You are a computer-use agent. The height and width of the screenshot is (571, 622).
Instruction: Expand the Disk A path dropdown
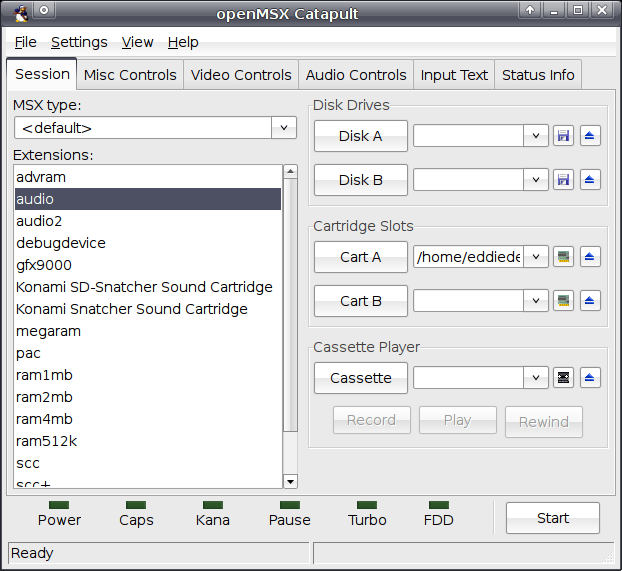pos(536,136)
